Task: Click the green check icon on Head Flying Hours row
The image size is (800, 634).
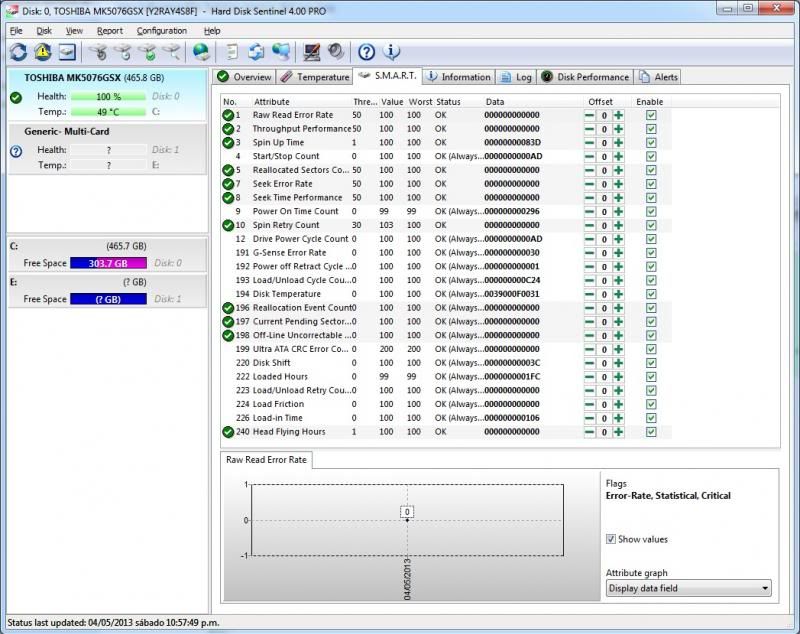Action: [228, 432]
